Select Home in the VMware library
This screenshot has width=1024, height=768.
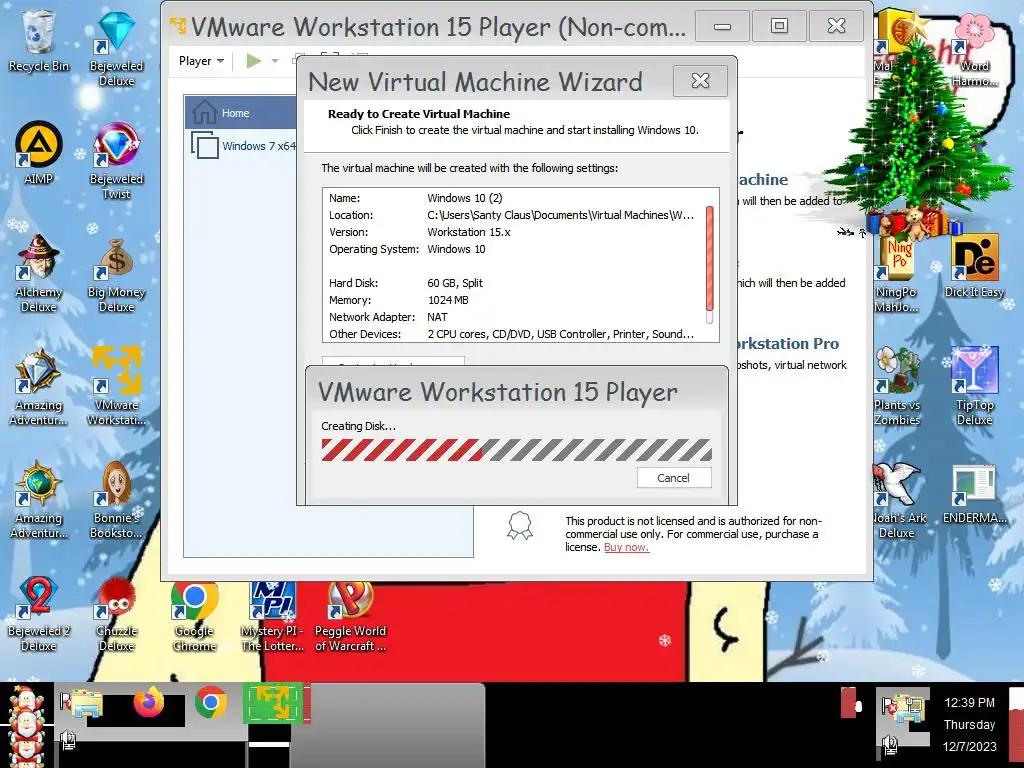240,112
